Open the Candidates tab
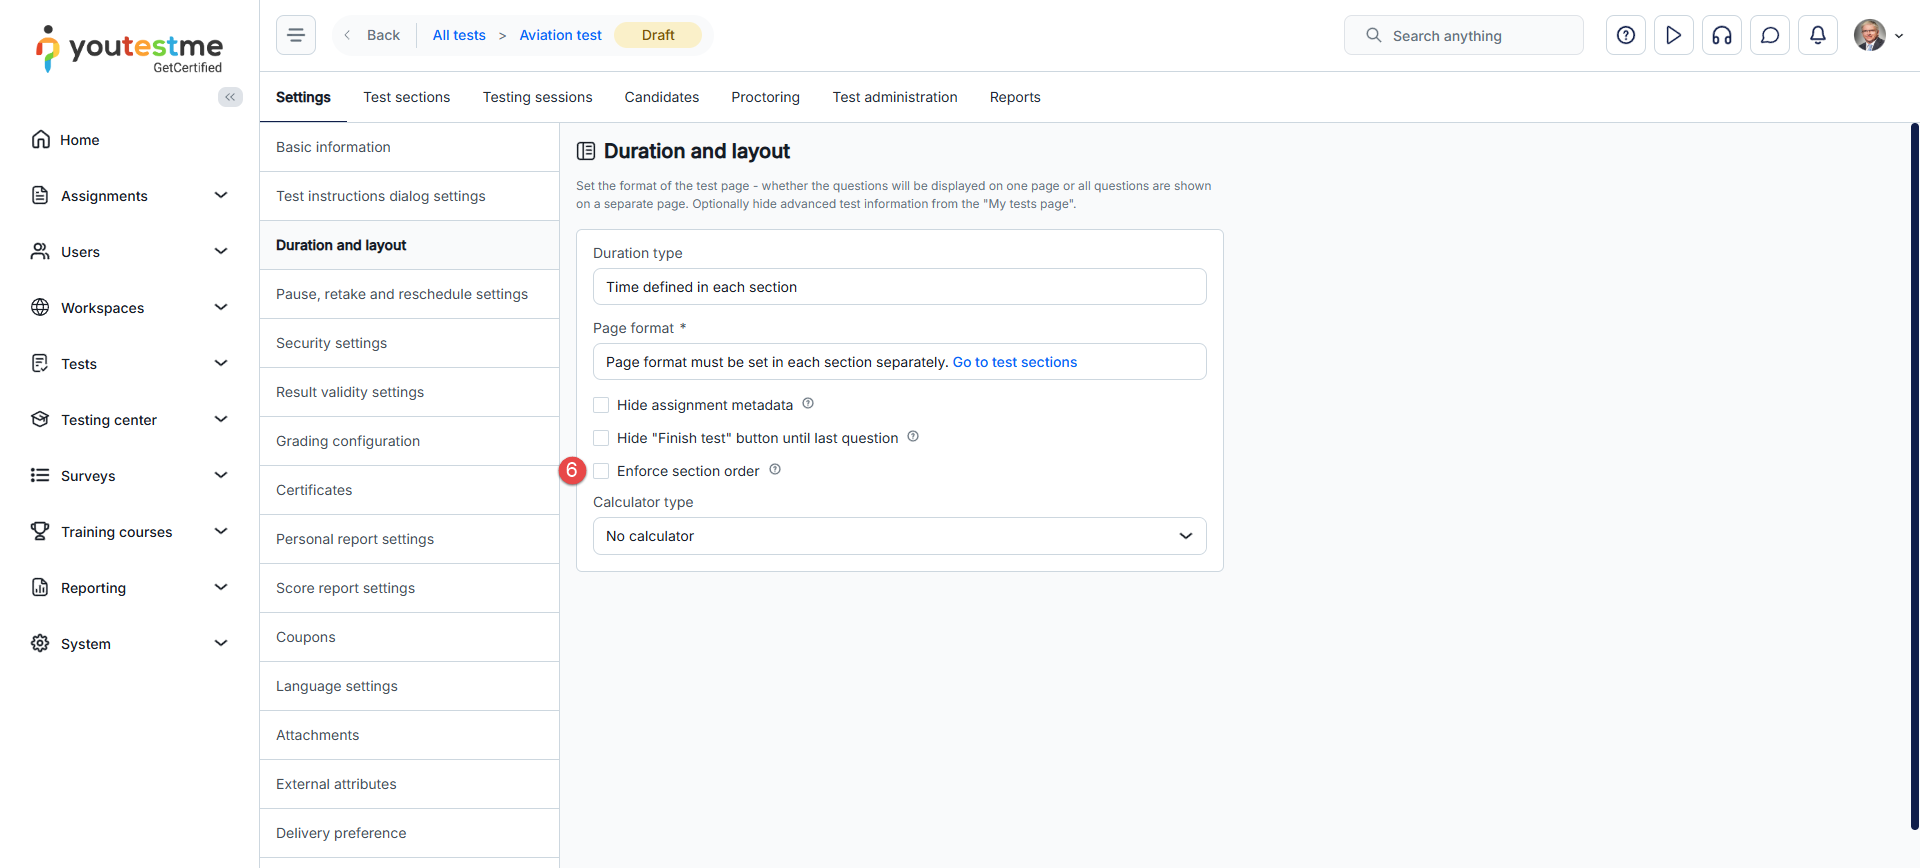Screen dimensions: 1920x868 coord(662,97)
